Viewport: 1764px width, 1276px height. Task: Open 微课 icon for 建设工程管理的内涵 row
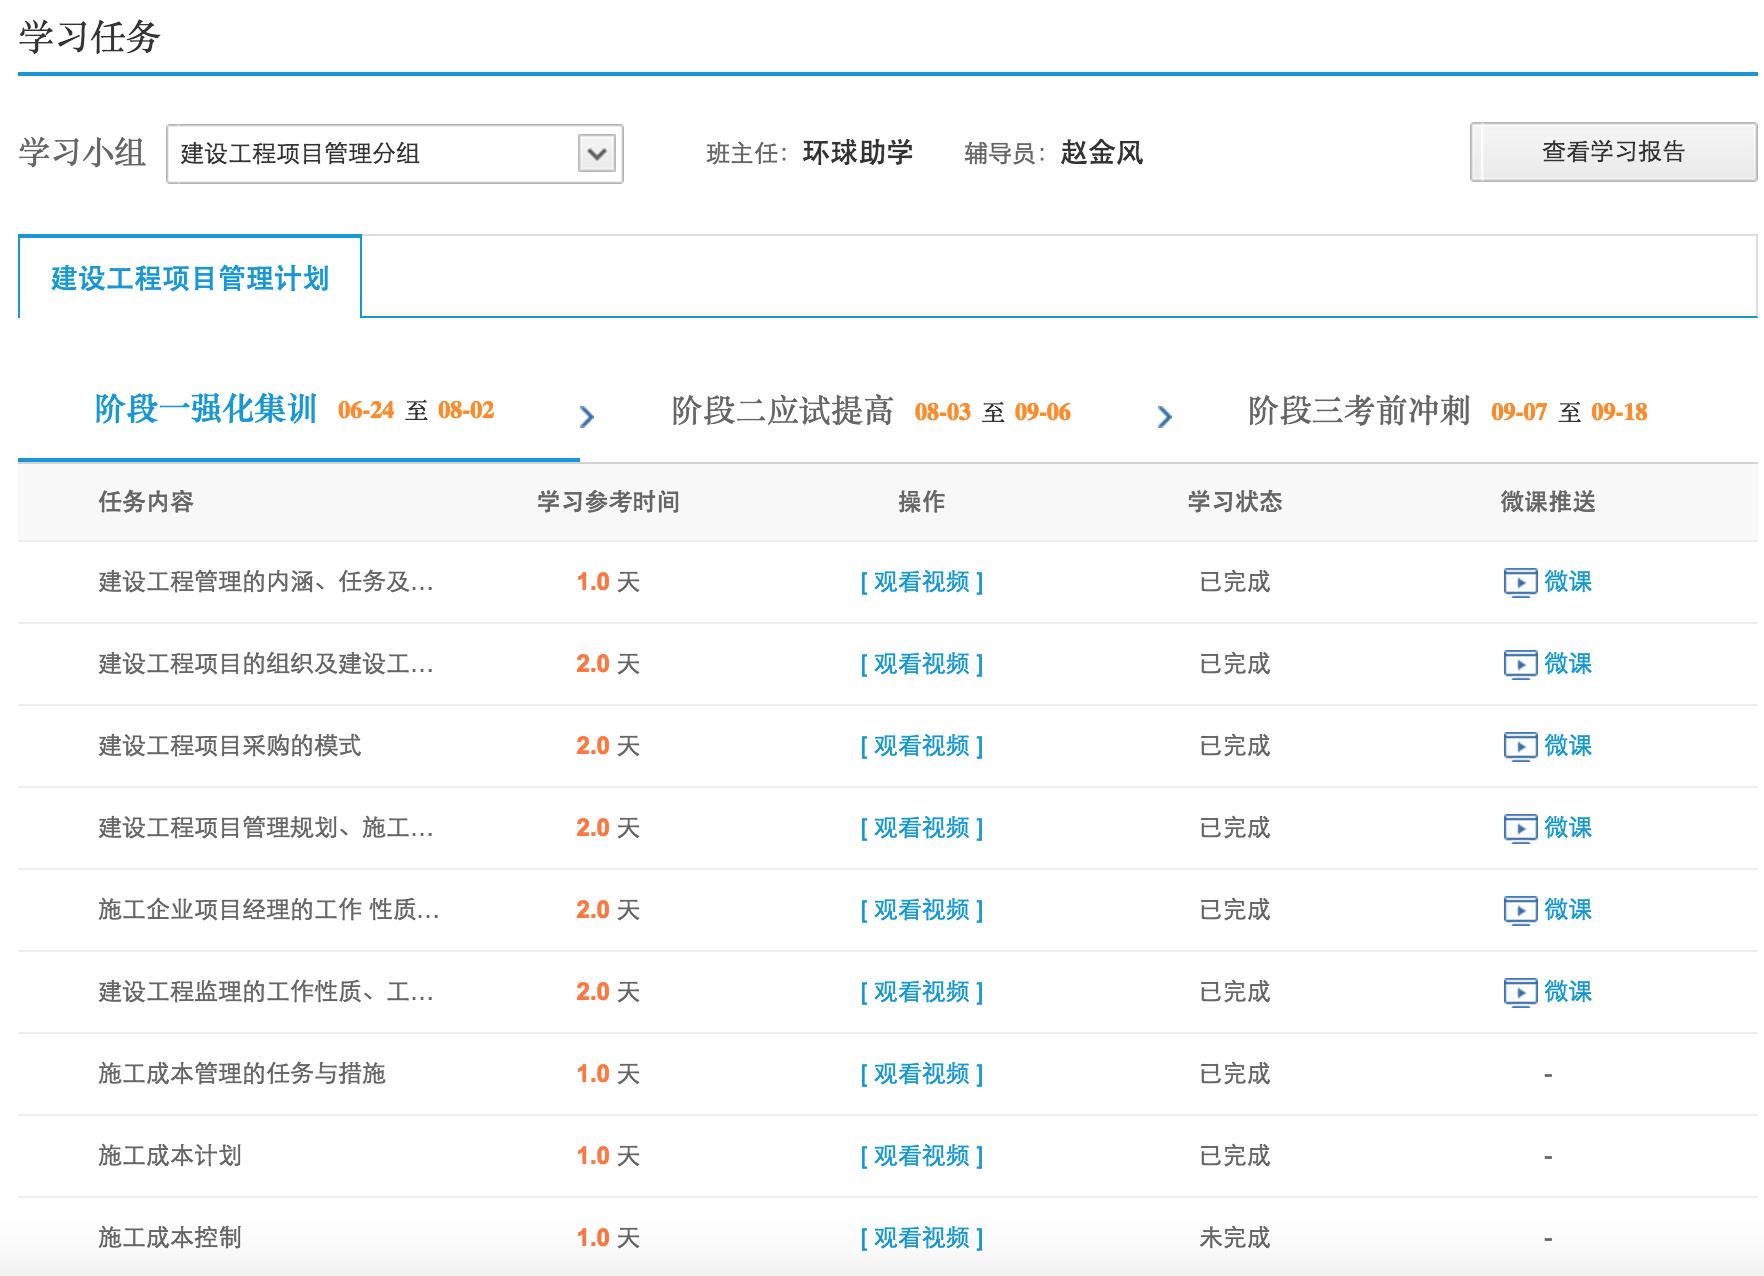click(x=1520, y=582)
